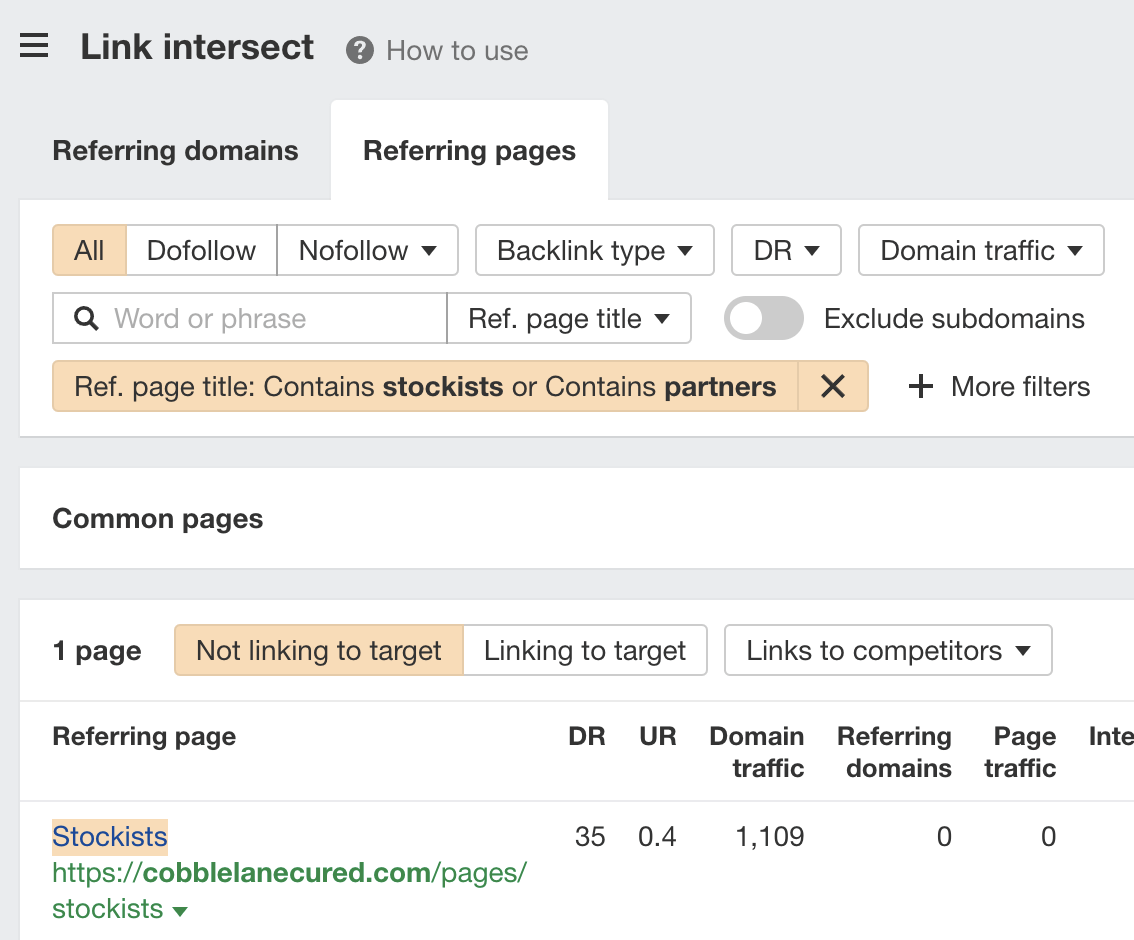Open the Domain traffic dropdown
The width and height of the screenshot is (1134, 940).
pyautogui.click(x=980, y=250)
